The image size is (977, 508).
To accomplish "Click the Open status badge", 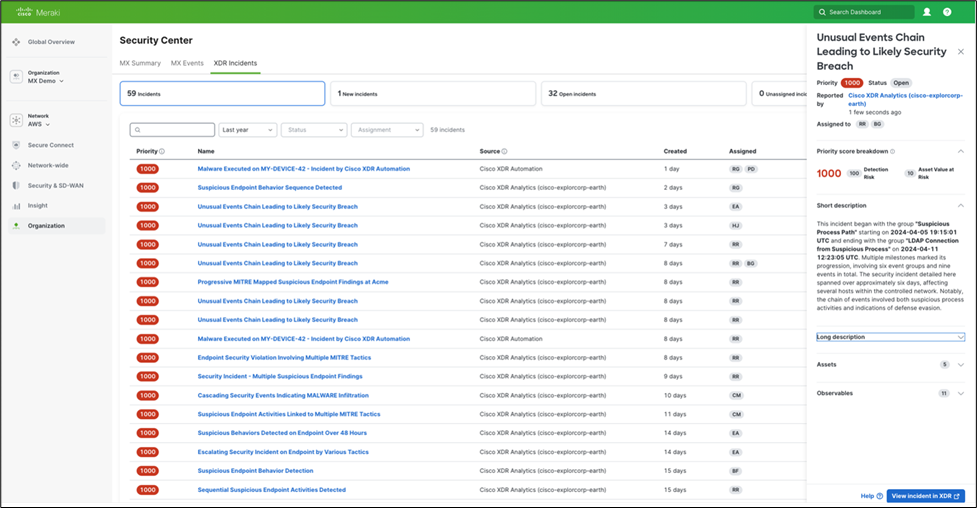I will [901, 83].
